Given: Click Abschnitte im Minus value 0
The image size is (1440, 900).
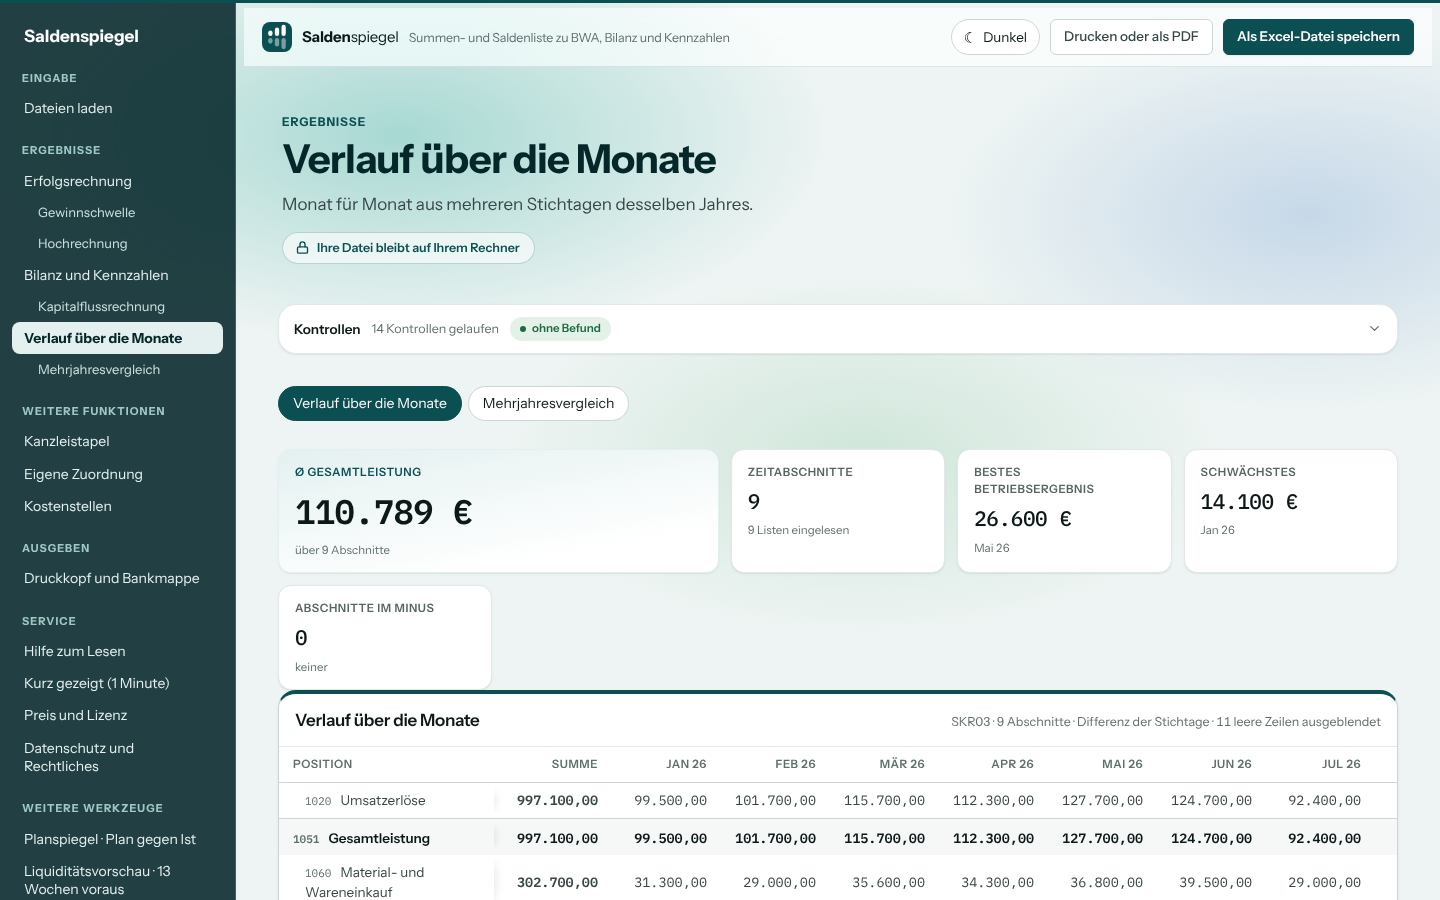Looking at the screenshot, I should coord(301,638).
